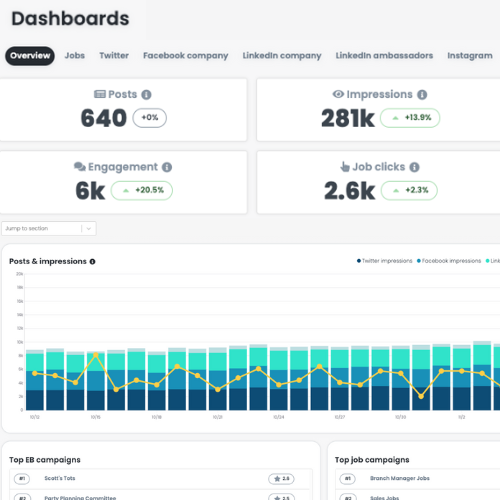Screen dimensions: 500x500
Task: Click the Posts card newspaper icon
Action: tap(100, 94)
